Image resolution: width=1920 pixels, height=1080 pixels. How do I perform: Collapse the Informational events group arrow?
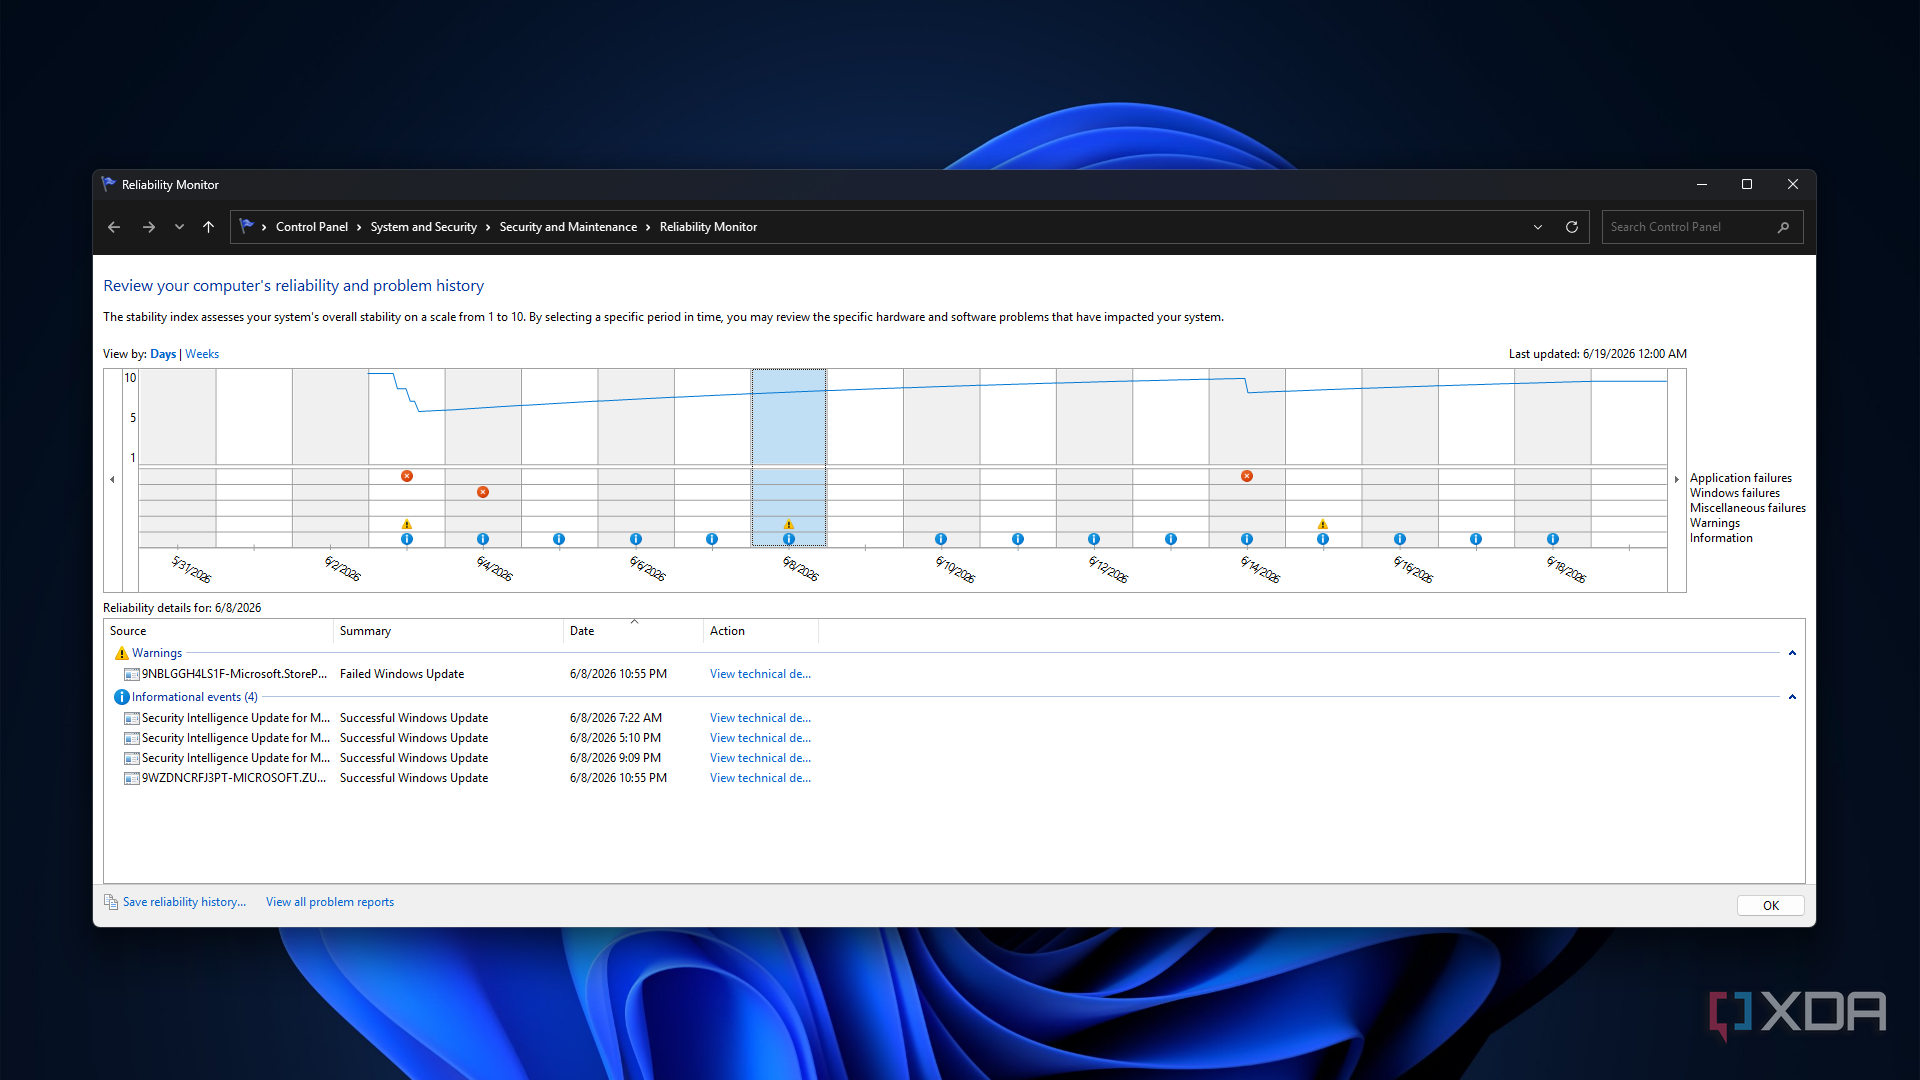(x=1792, y=697)
